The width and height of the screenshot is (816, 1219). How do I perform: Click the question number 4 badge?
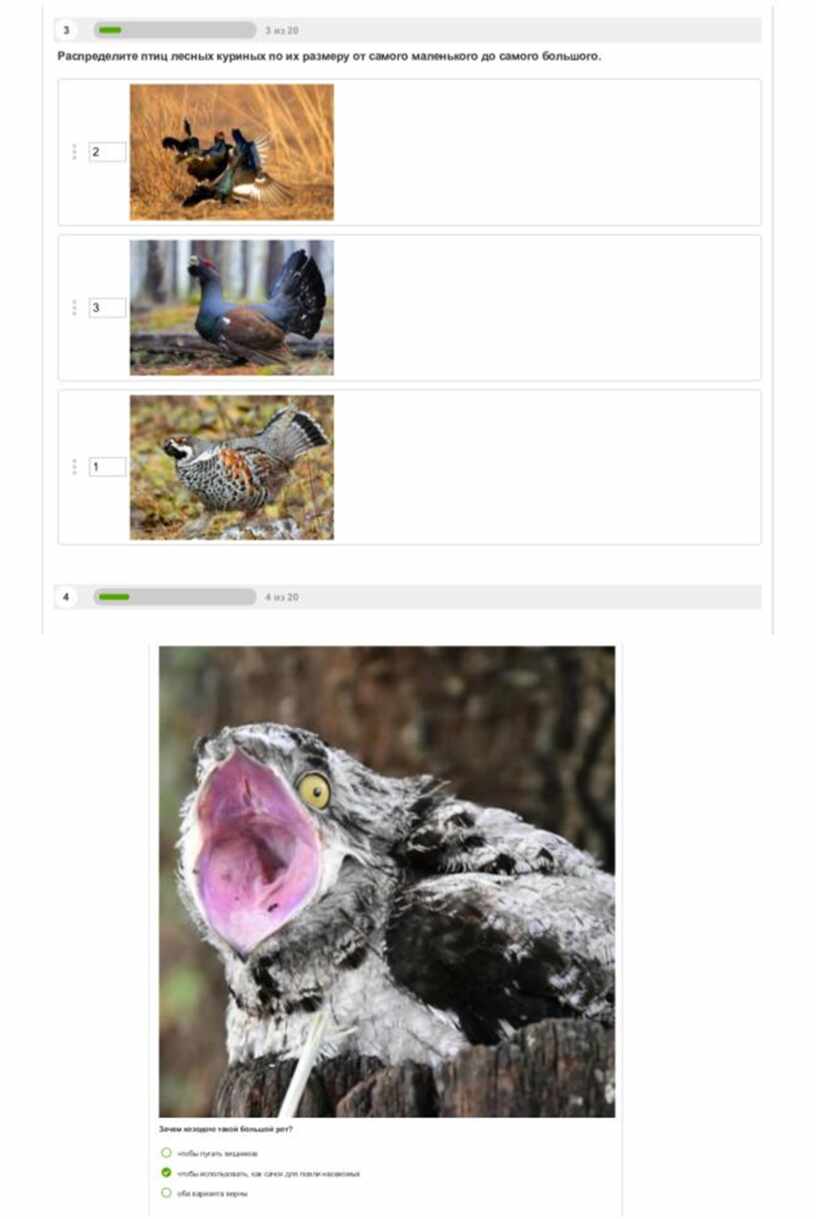67,597
